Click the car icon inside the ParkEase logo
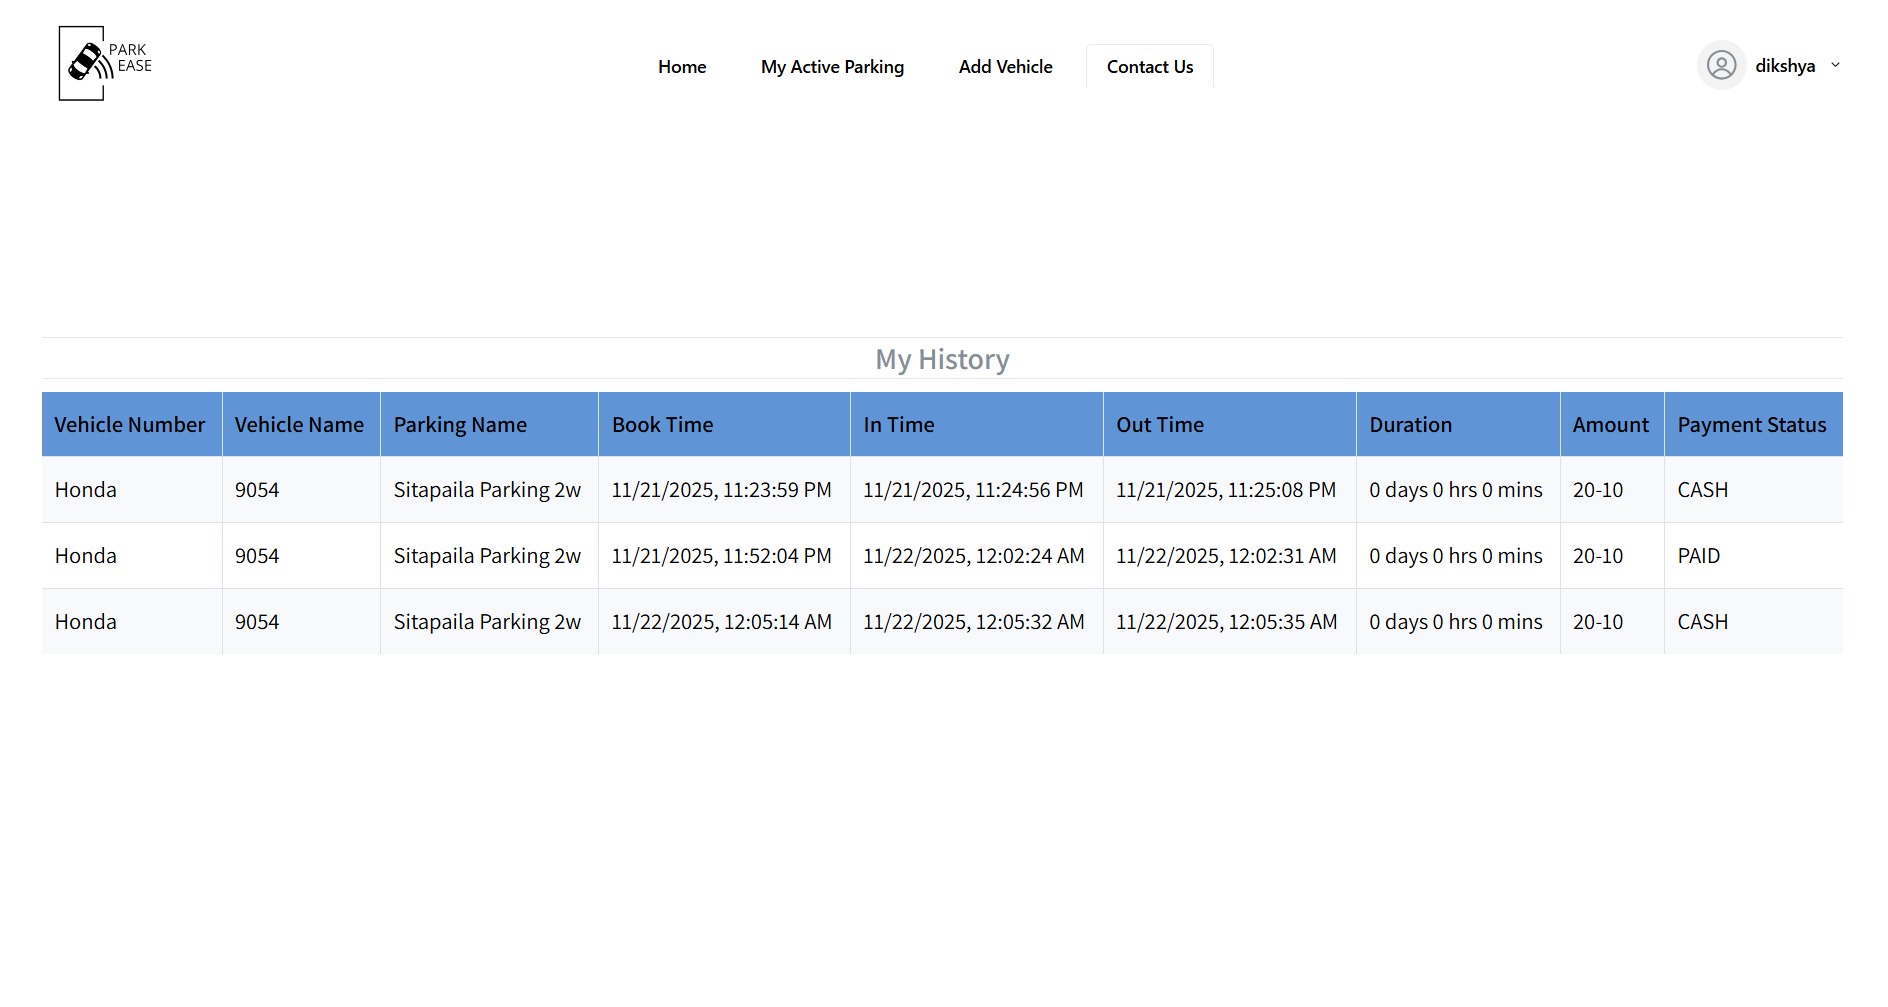The height and width of the screenshot is (1007, 1888). coord(82,62)
